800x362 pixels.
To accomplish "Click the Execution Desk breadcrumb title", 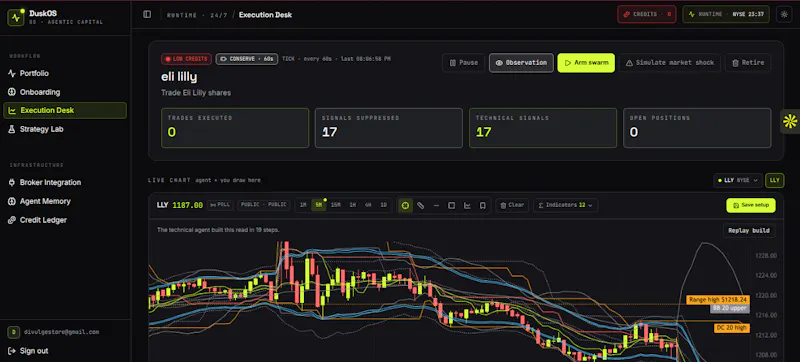I will (265, 15).
